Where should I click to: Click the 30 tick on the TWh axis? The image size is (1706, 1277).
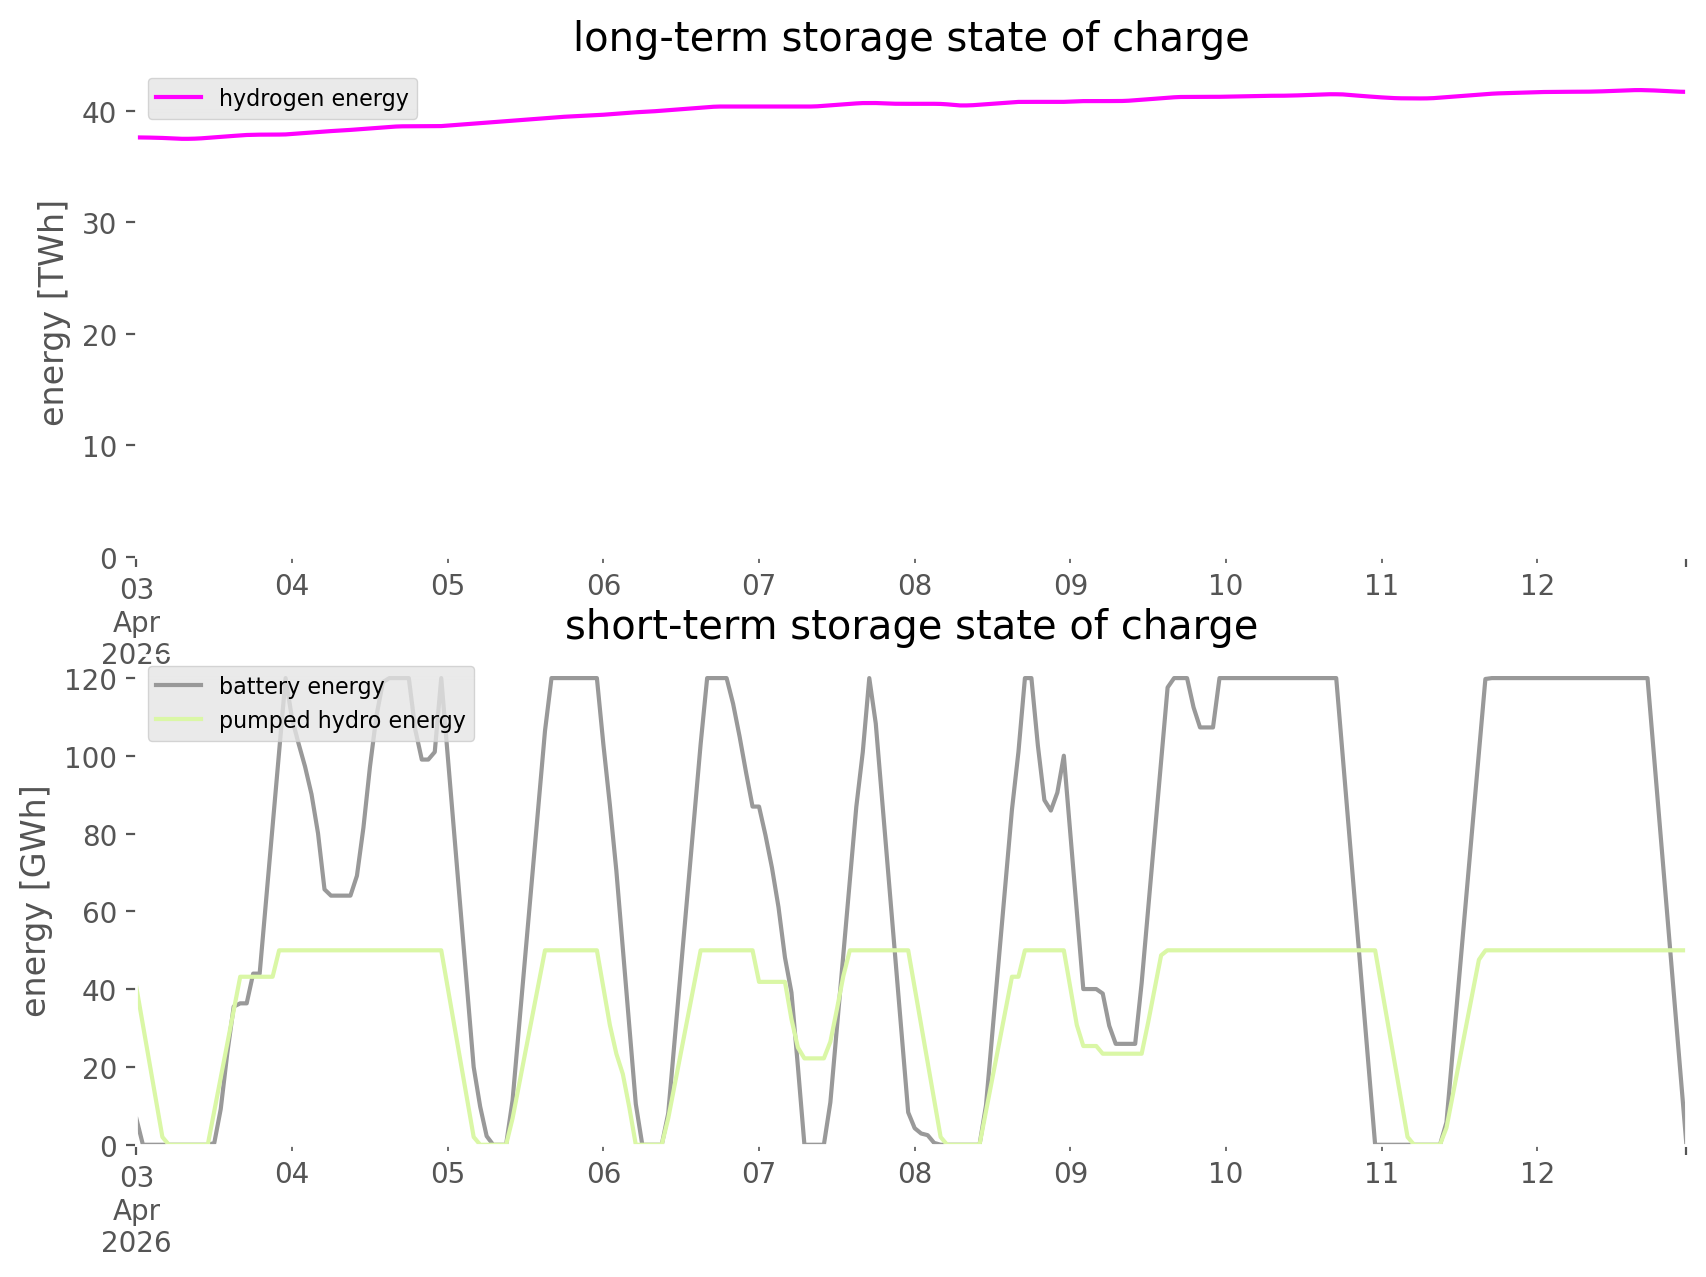99,223
